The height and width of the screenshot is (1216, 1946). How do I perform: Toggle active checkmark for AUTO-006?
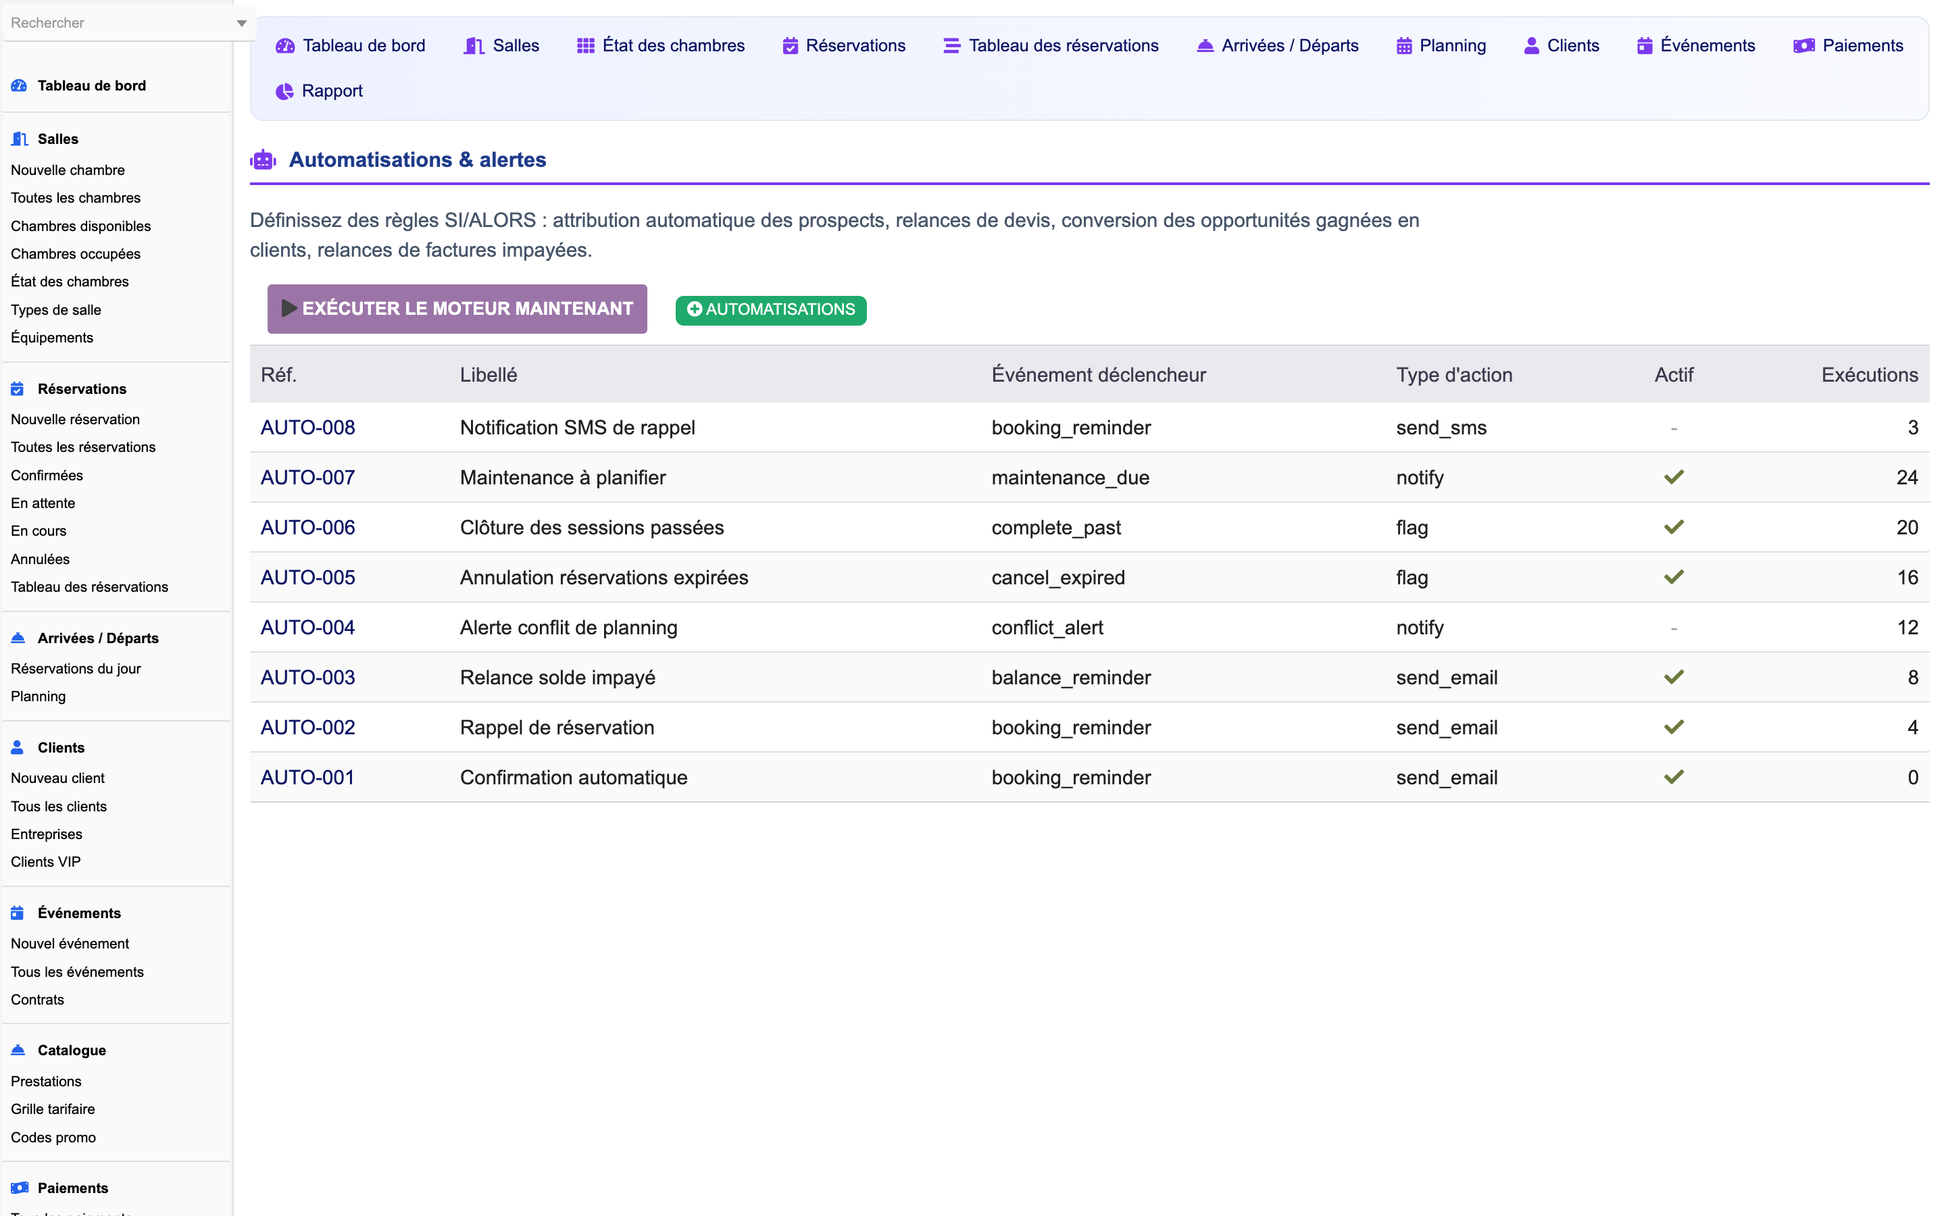pyautogui.click(x=1674, y=528)
